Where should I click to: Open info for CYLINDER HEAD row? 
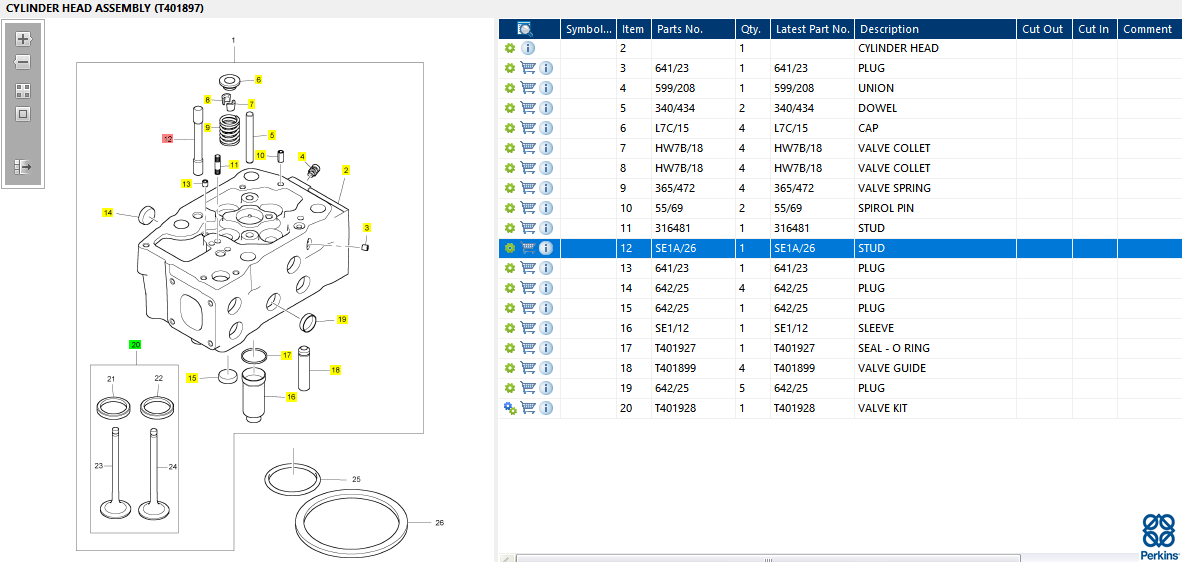(528, 48)
